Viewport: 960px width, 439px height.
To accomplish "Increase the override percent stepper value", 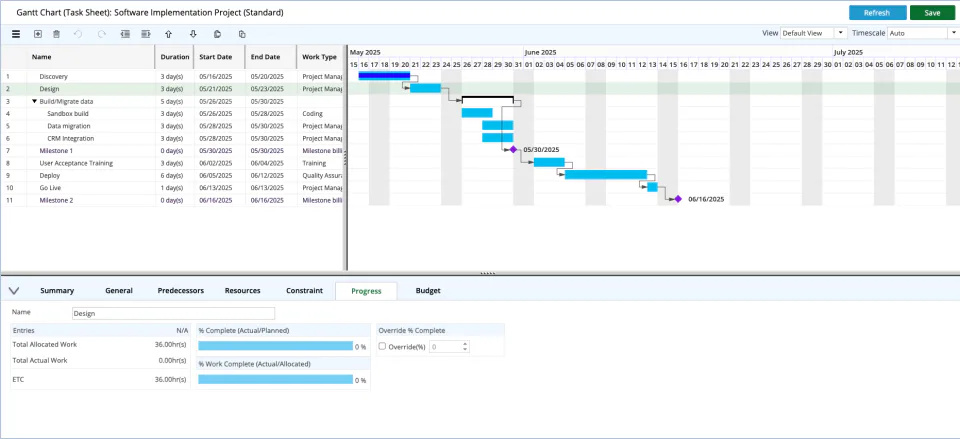I will (465, 344).
